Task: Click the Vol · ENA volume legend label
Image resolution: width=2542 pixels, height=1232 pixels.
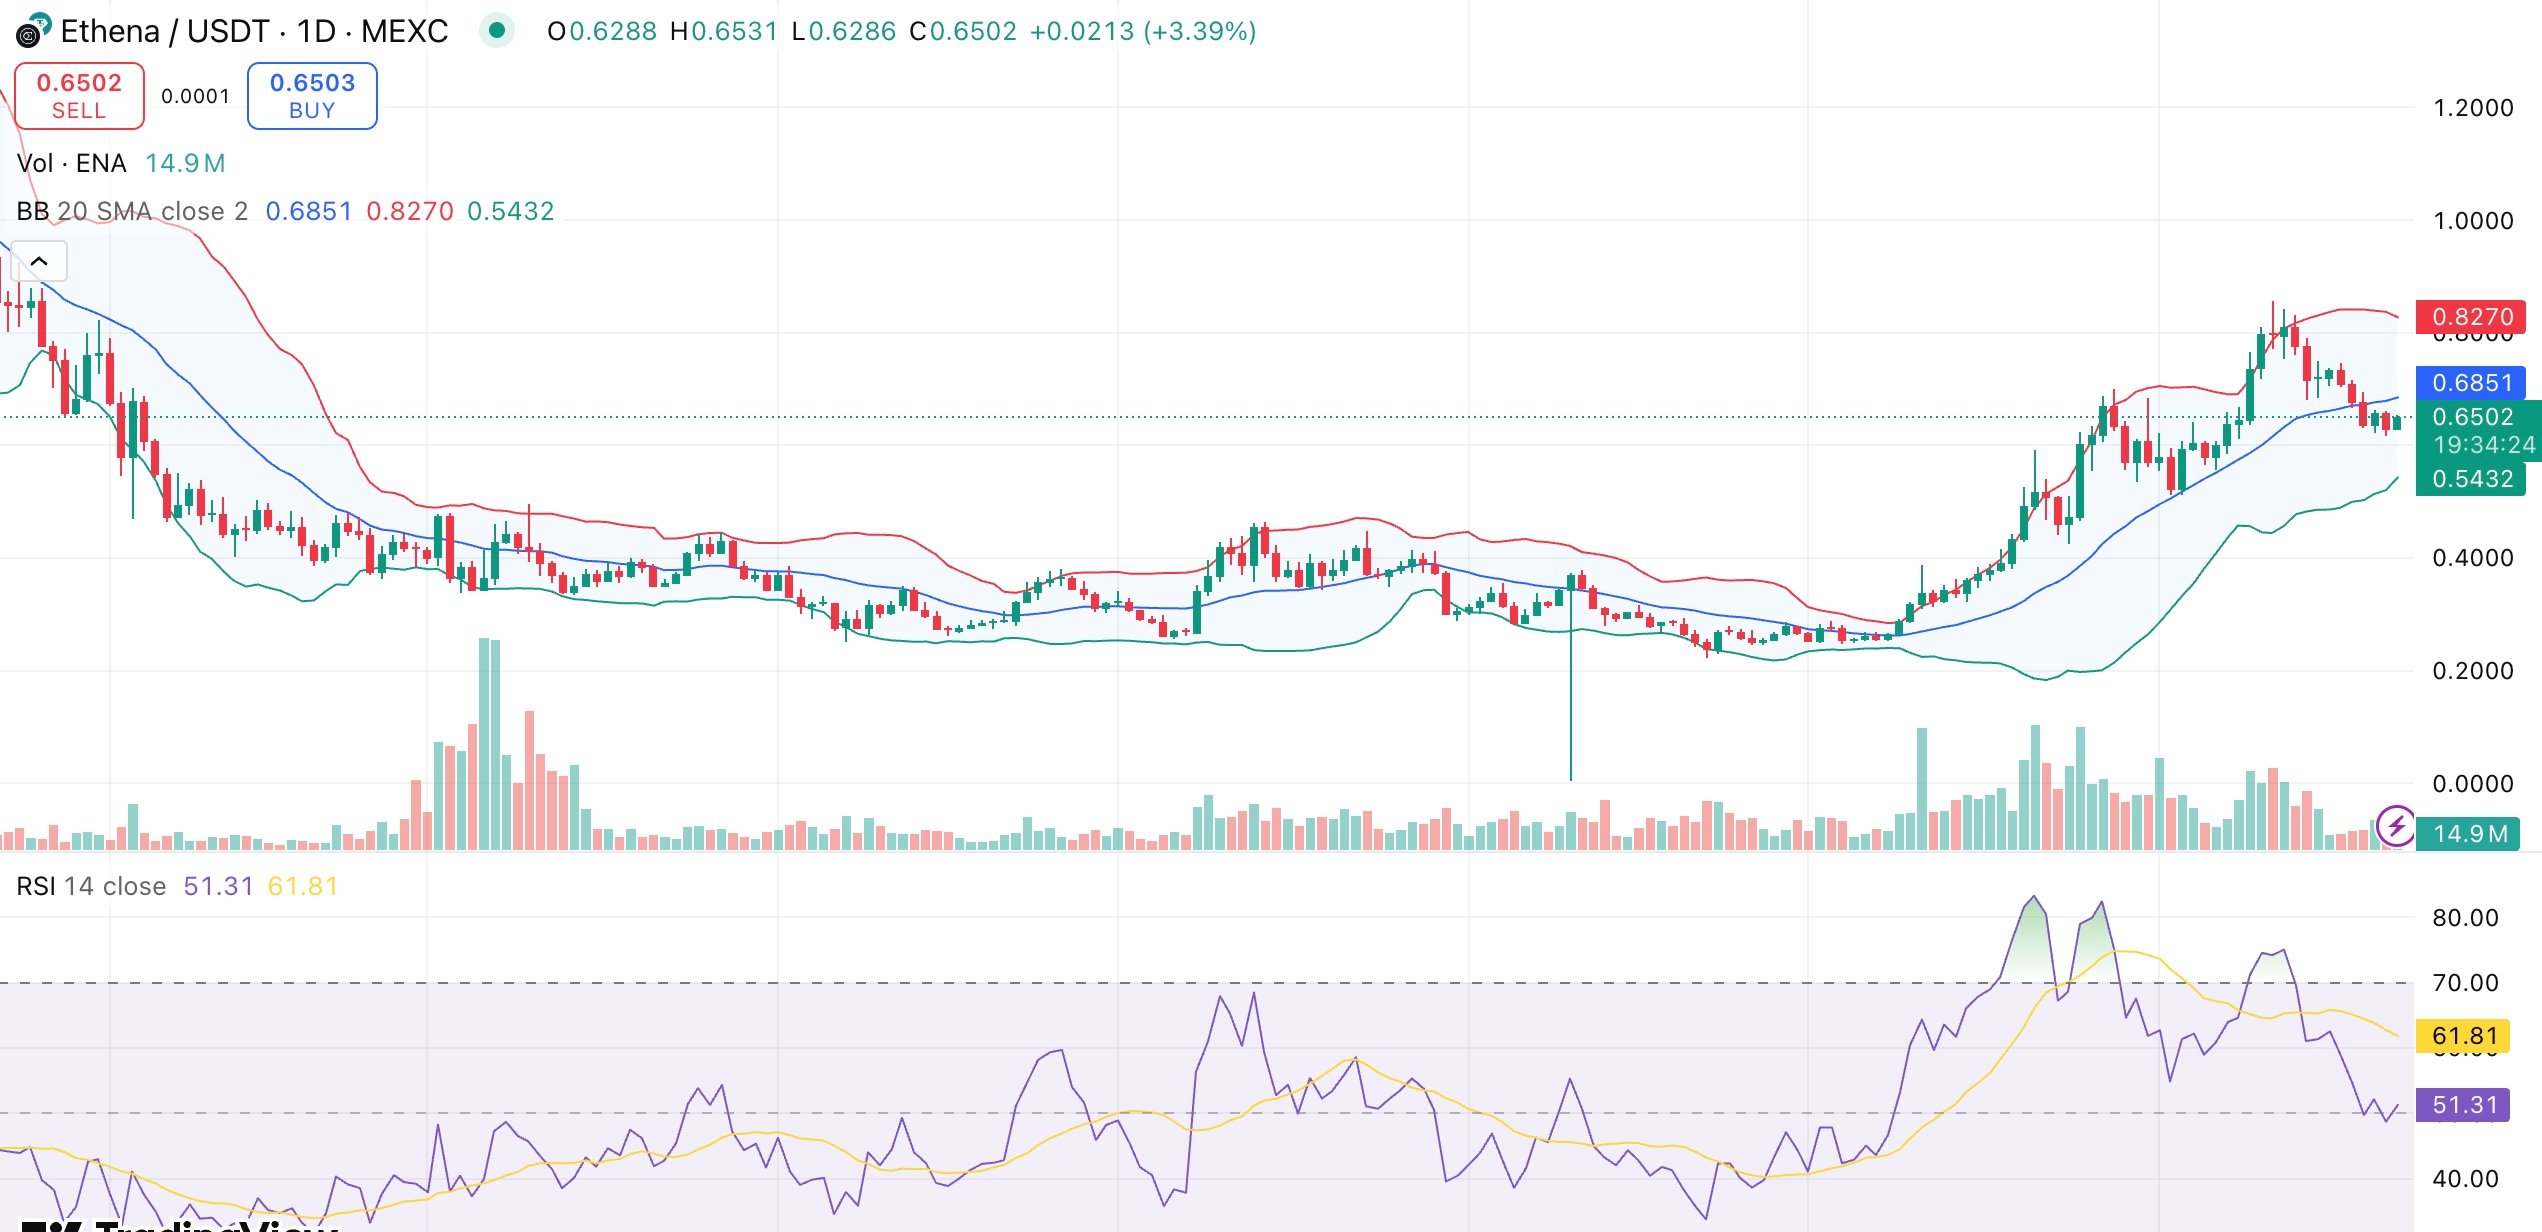Action: tap(70, 162)
